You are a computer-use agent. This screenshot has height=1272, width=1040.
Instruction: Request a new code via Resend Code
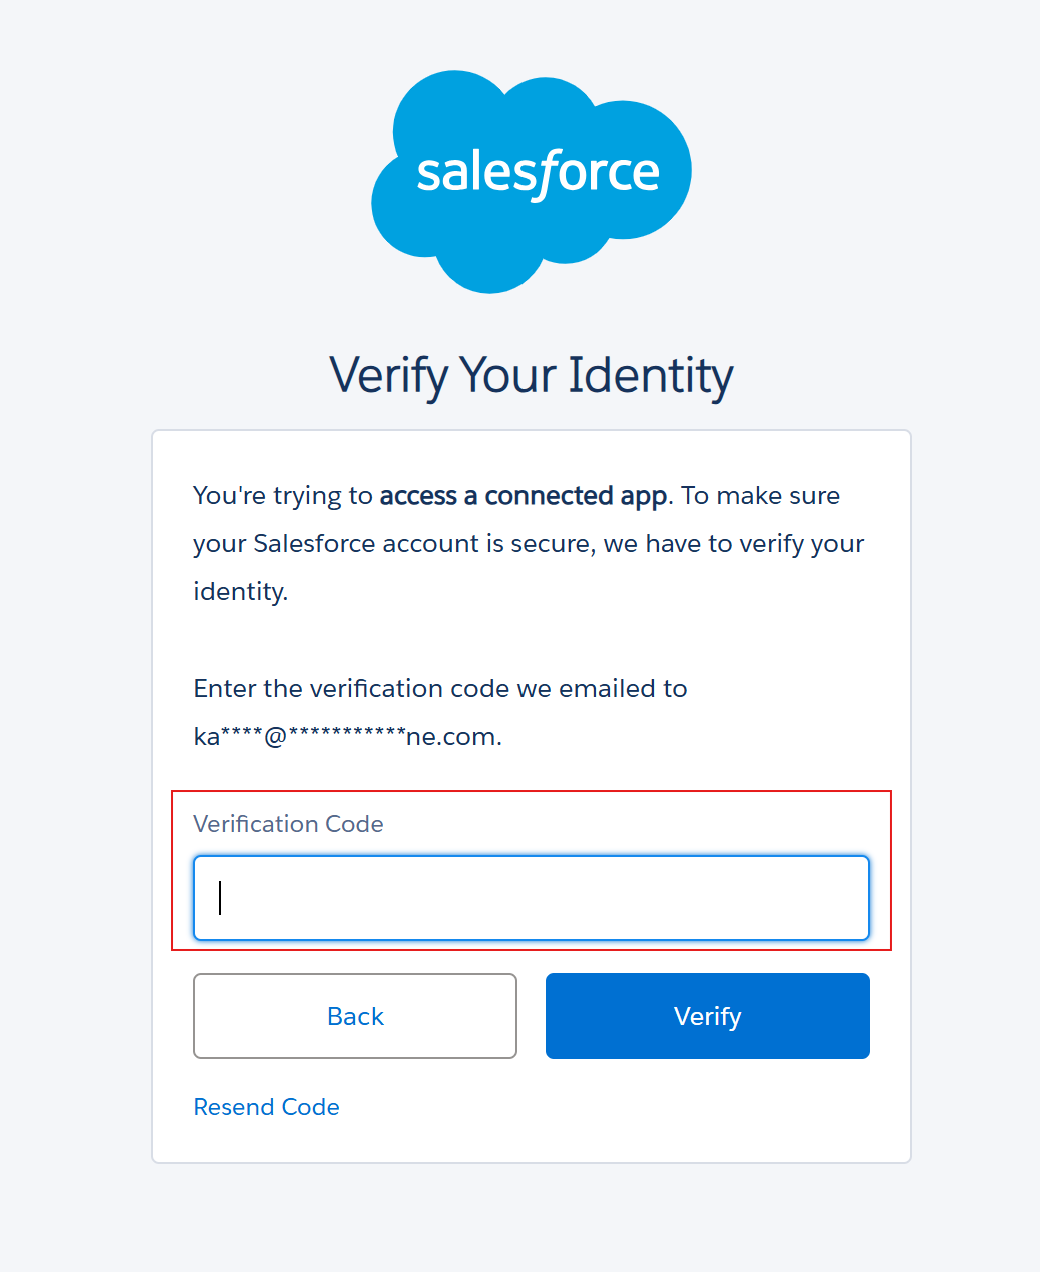(266, 1107)
